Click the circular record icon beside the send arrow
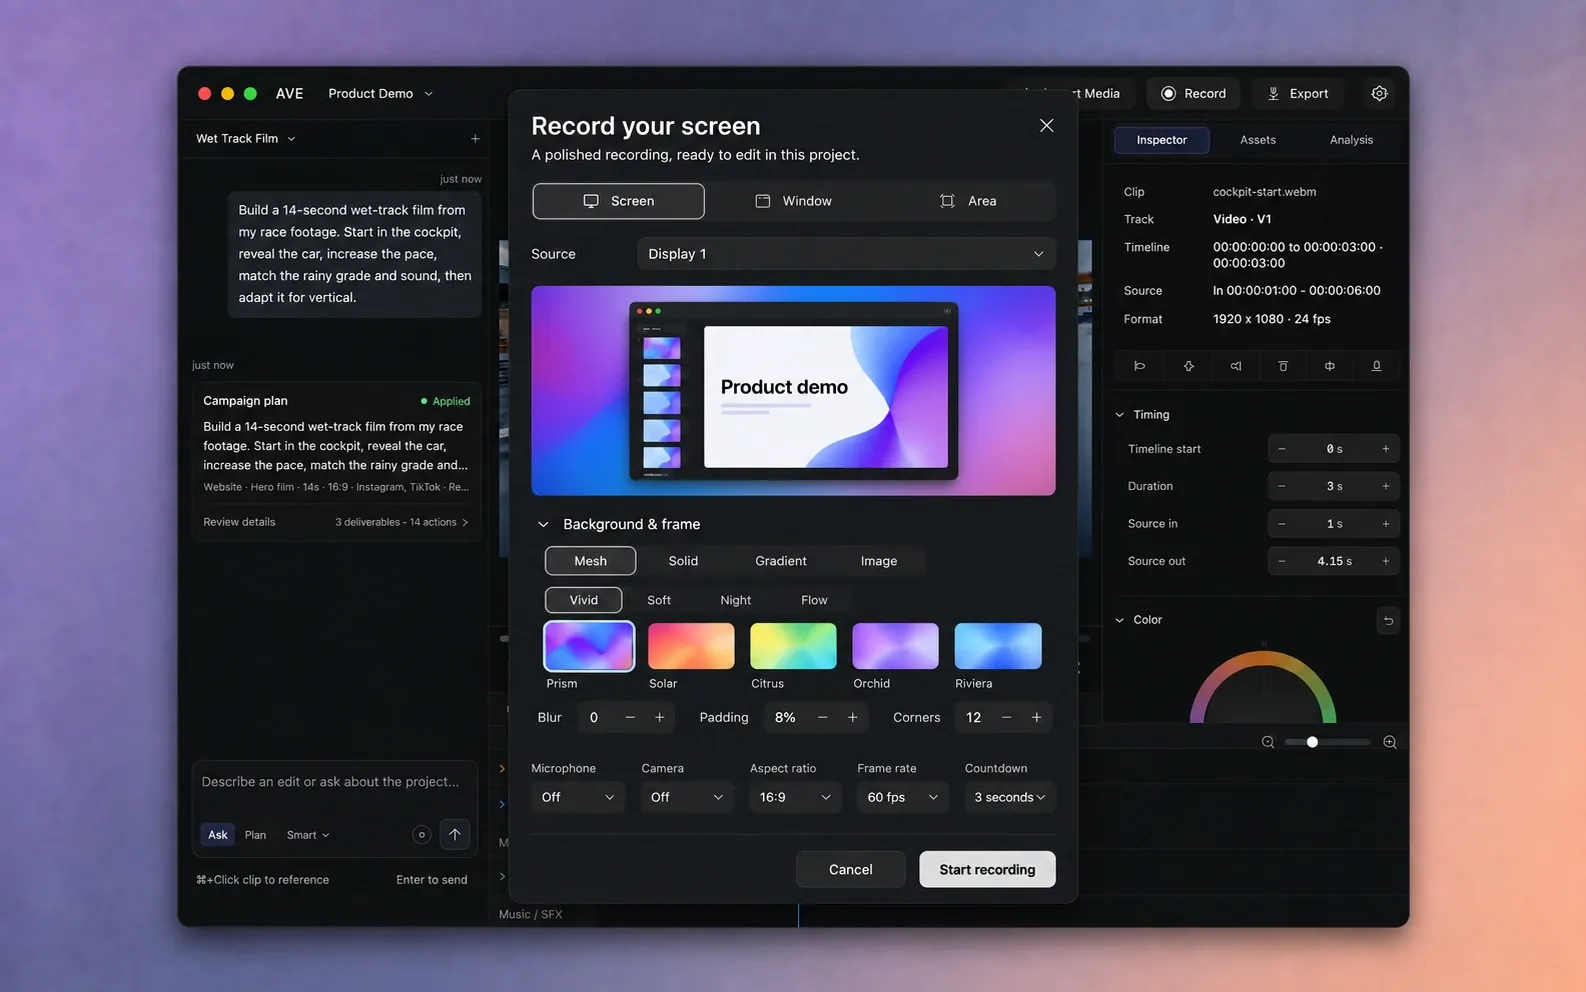 (x=422, y=834)
